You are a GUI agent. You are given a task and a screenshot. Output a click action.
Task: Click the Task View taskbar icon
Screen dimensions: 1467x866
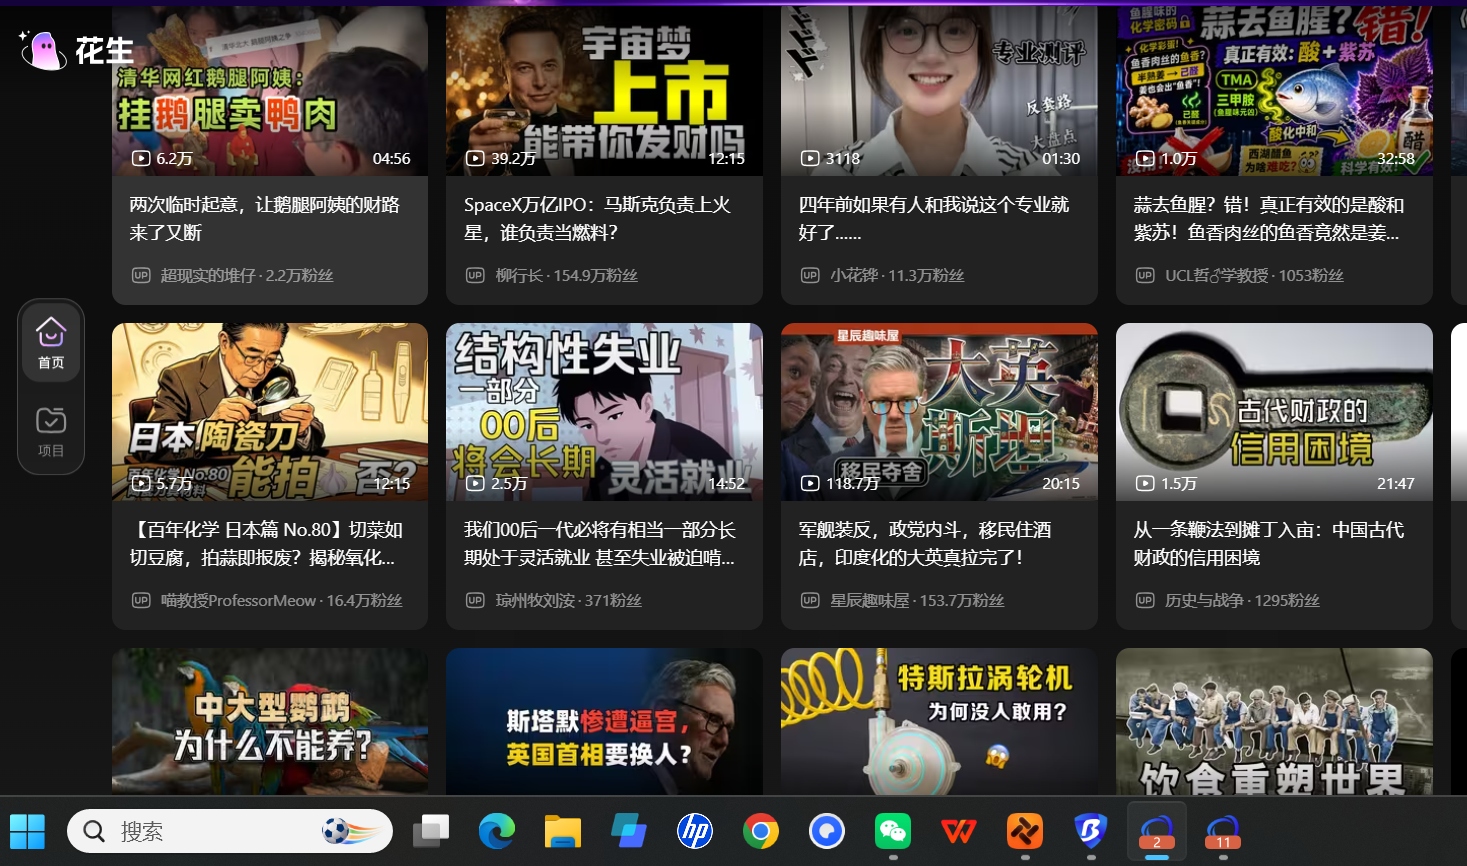pos(431,831)
